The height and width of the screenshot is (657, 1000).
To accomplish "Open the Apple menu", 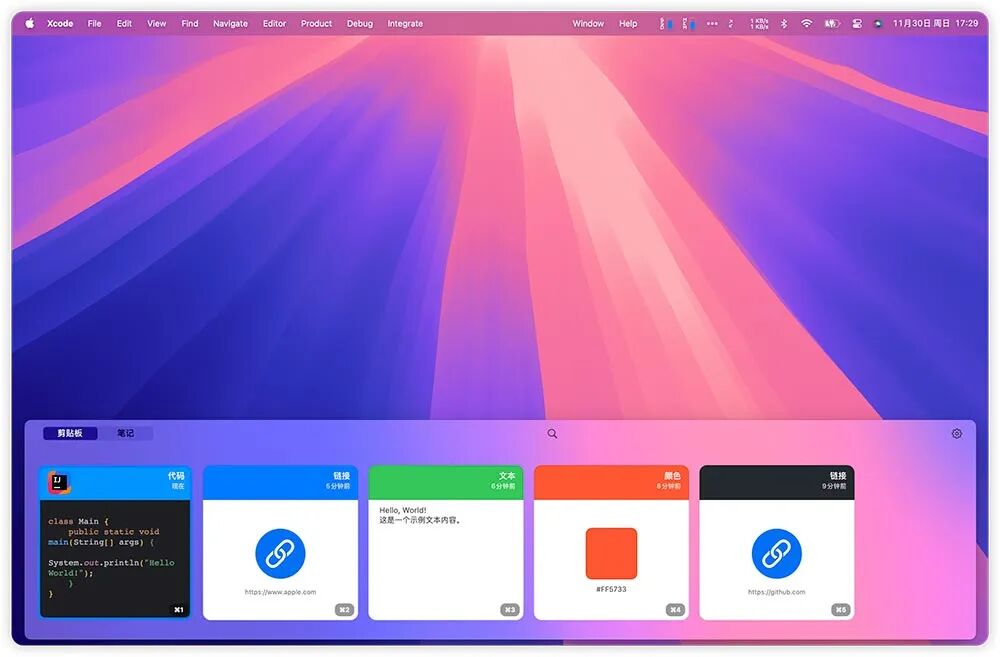I will click(x=29, y=23).
